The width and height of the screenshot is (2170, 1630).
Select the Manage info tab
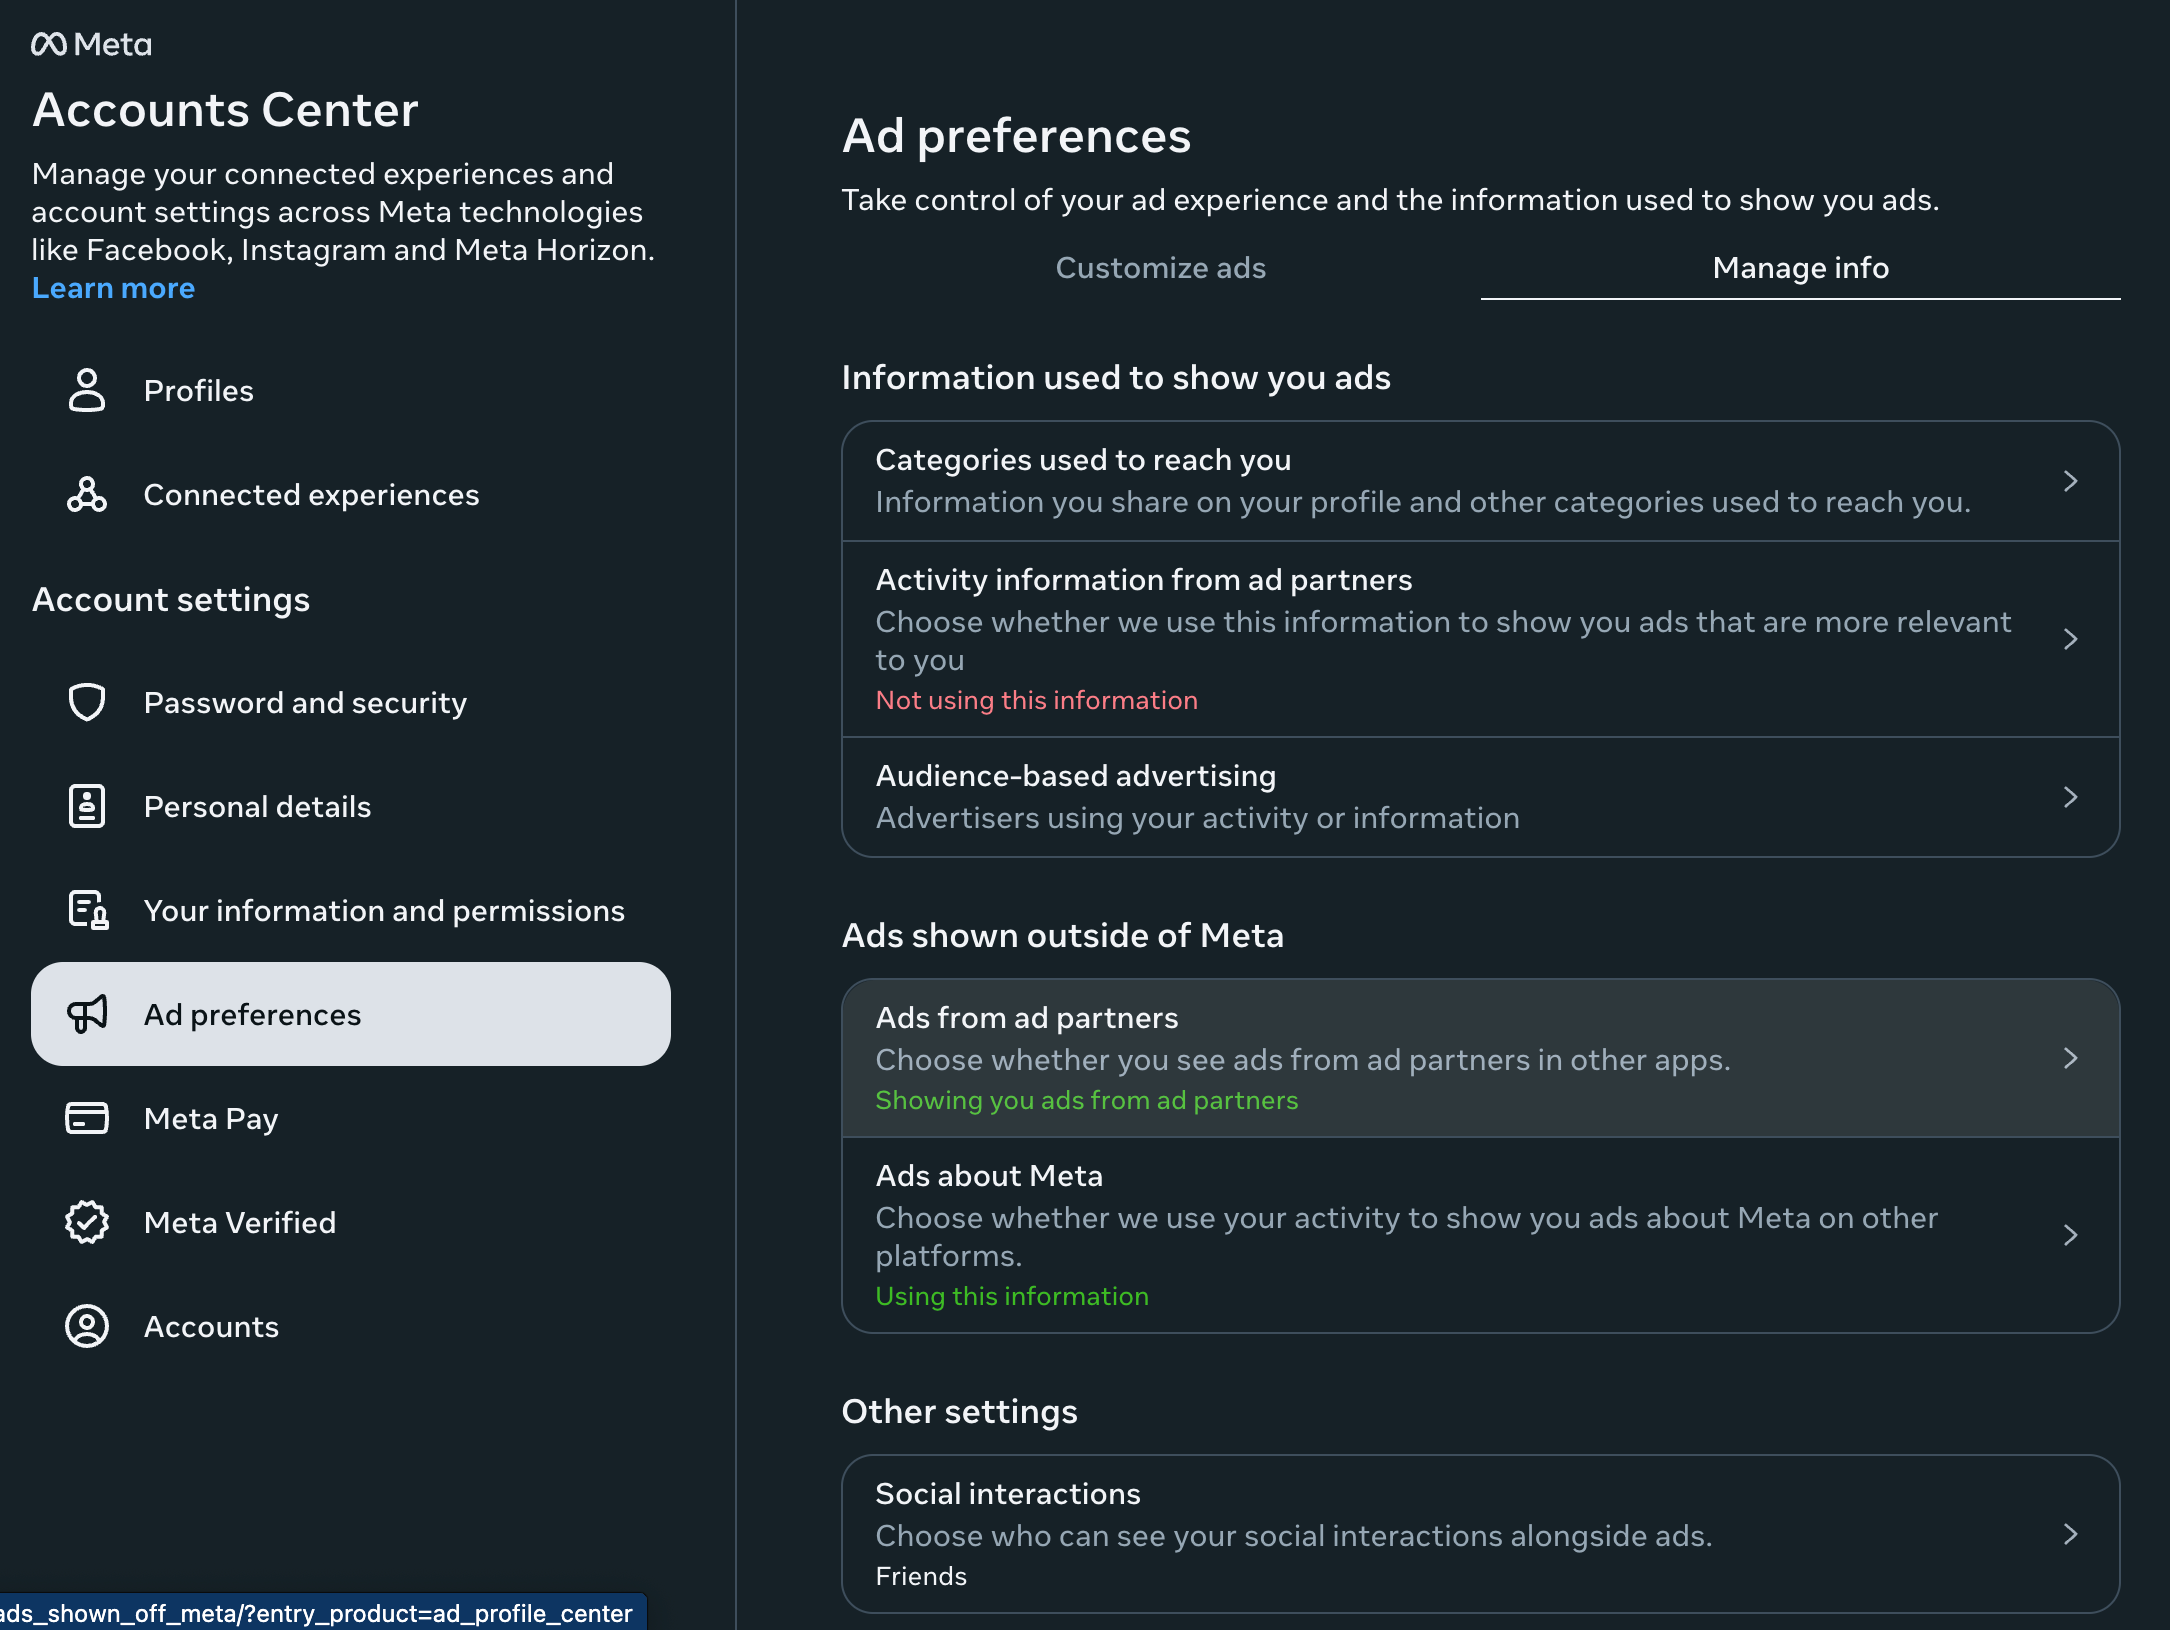click(x=1801, y=268)
